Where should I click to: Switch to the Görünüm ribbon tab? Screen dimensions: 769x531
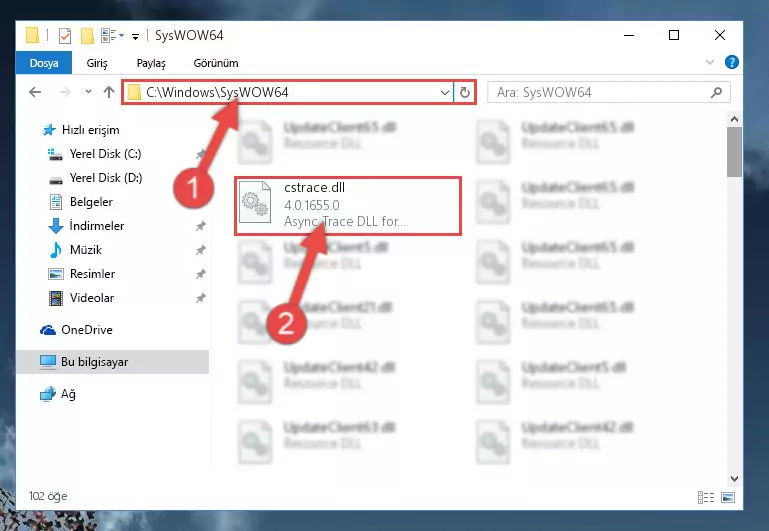pyautogui.click(x=216, y=63)
